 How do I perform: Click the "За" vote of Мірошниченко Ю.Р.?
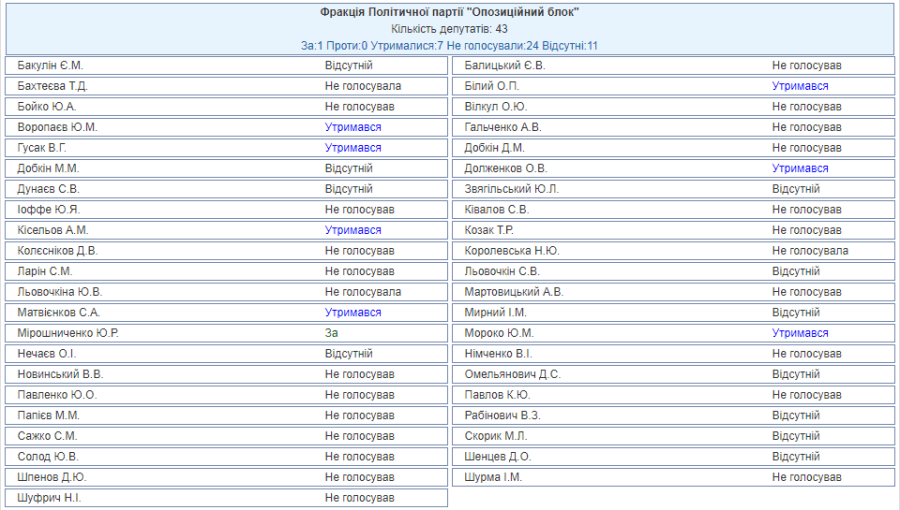pos(332,333)
